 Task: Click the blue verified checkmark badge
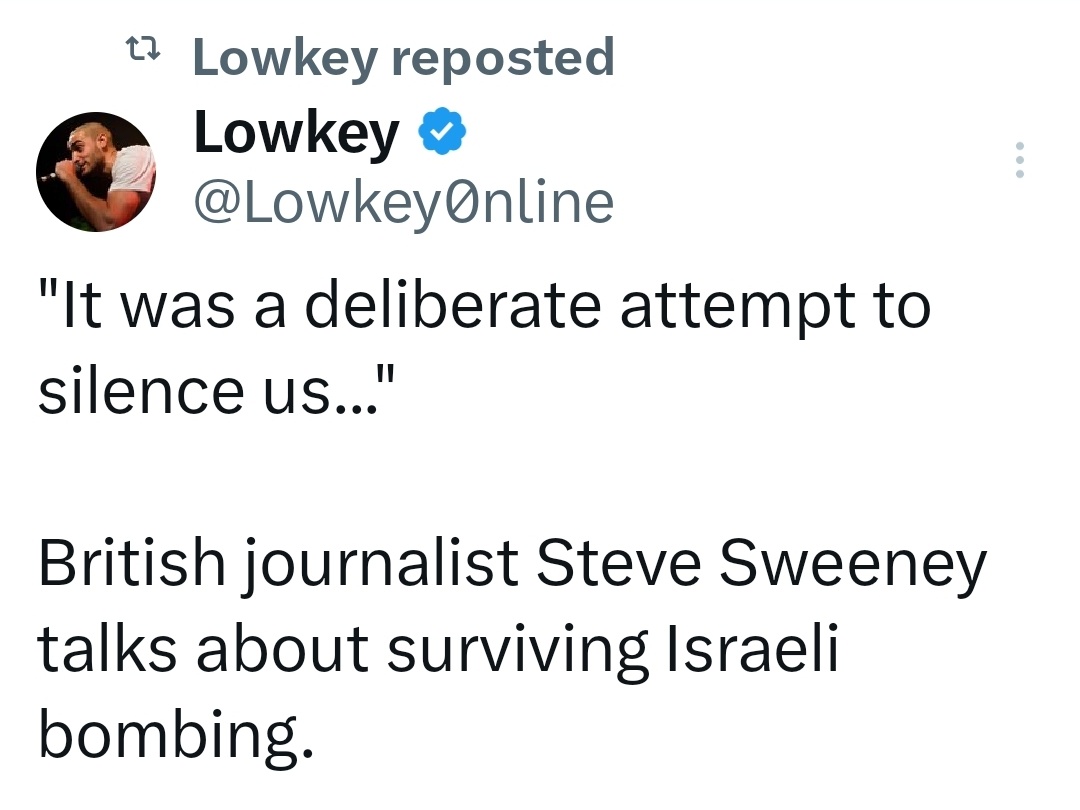[x=442, y=134]
